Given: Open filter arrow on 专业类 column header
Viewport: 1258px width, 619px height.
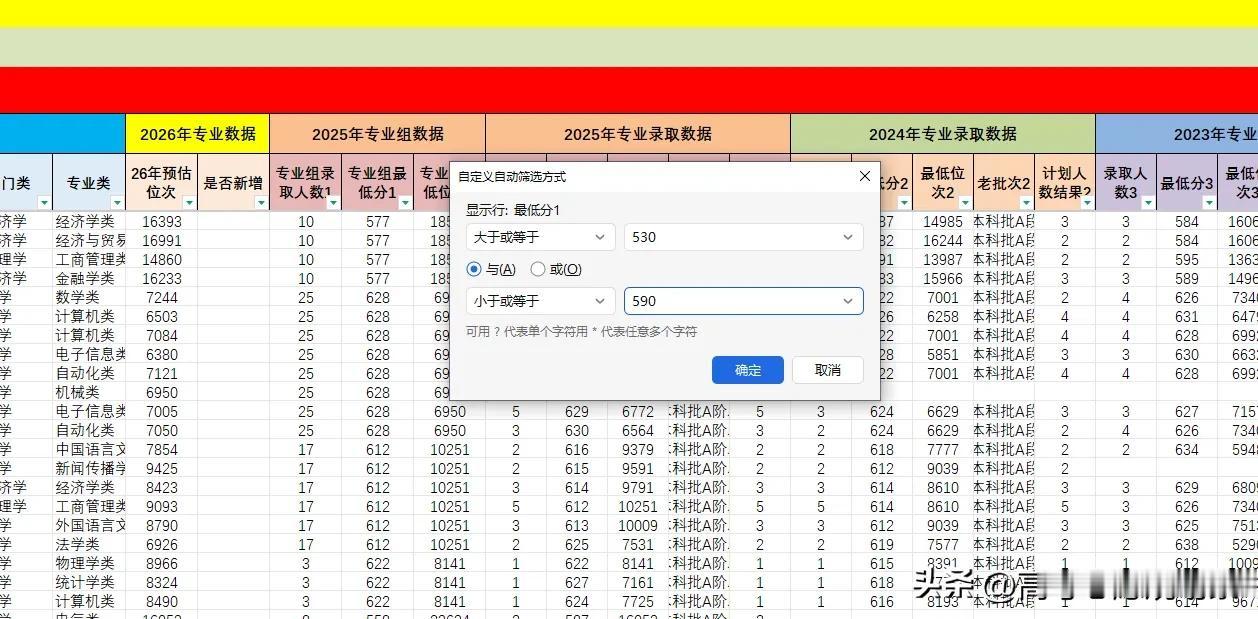Looking at the screenshot, I should [117, 203].
